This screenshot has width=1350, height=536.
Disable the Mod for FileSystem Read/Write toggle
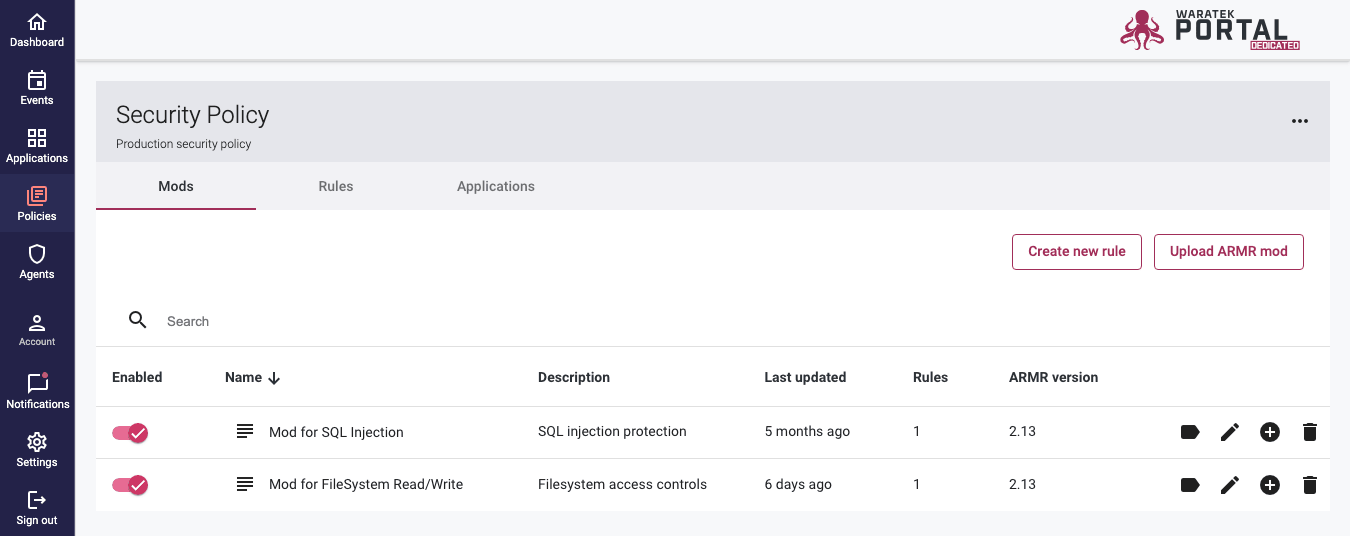tap(130, 485)
